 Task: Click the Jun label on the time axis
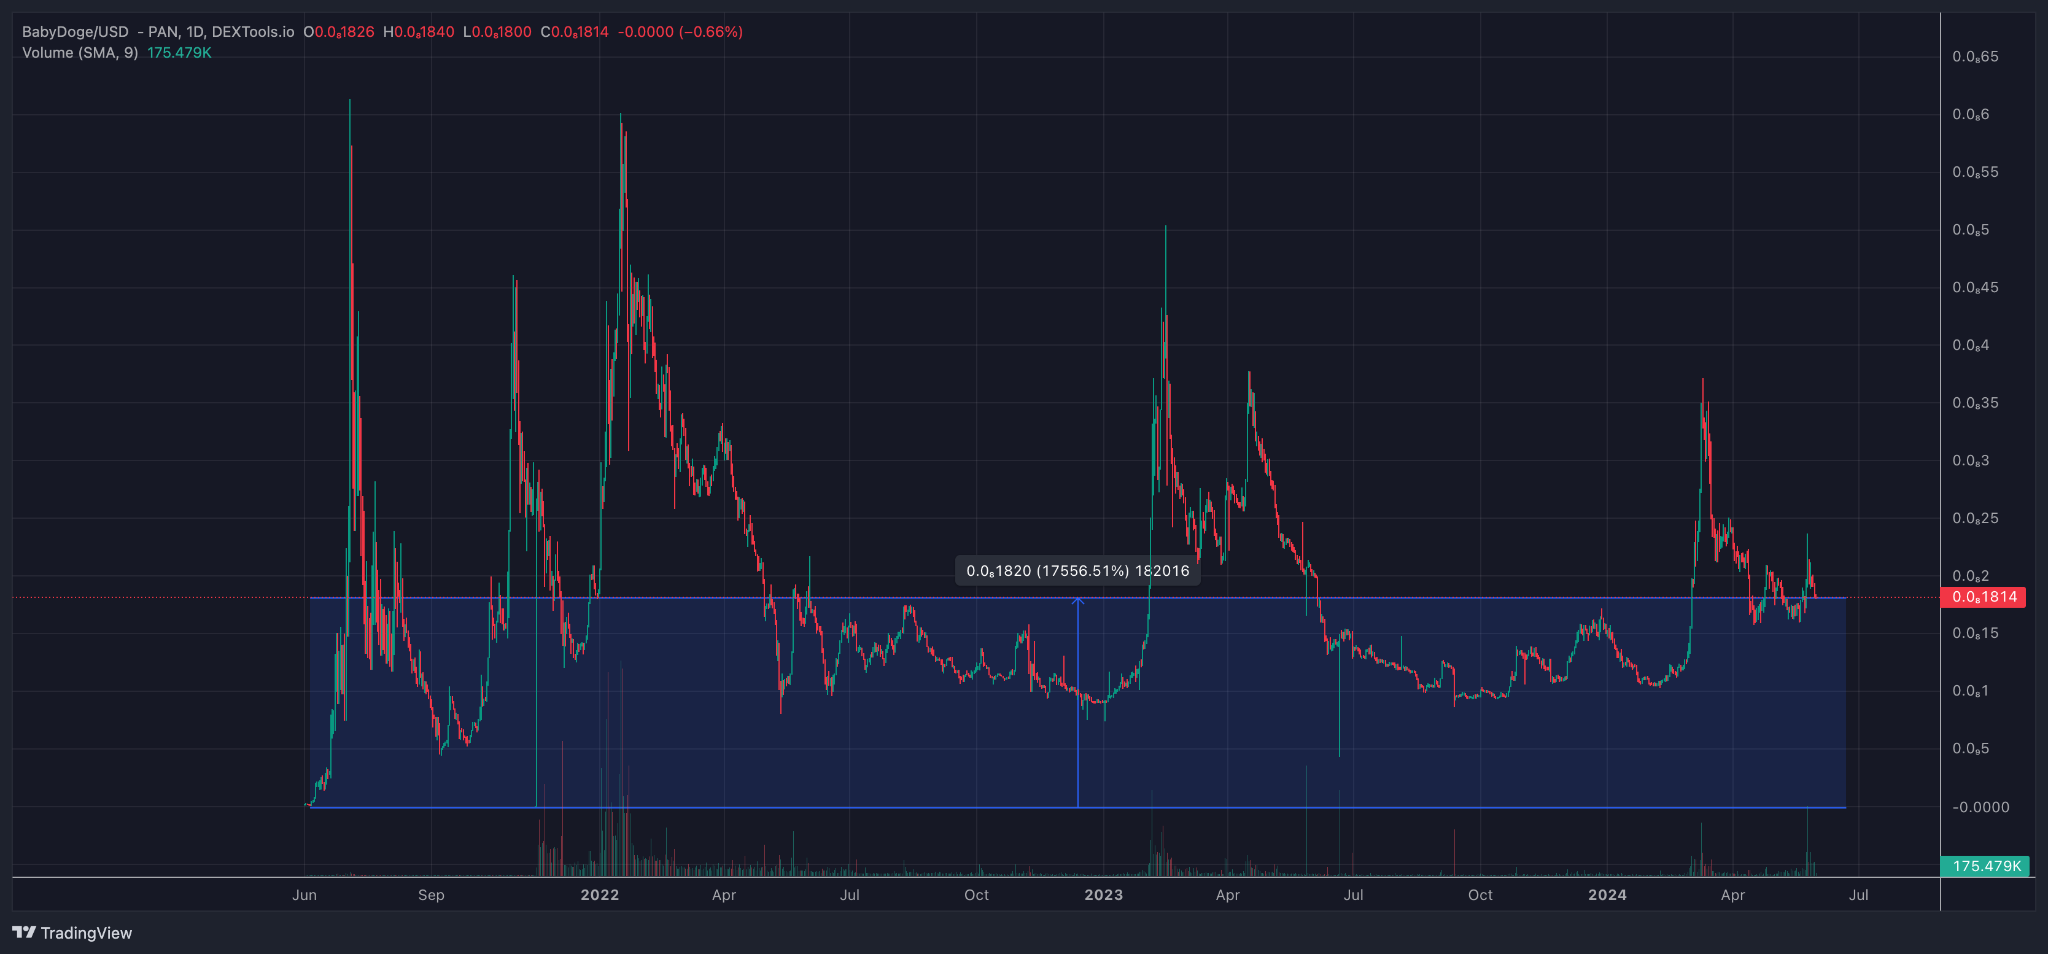click(x=304, y=895)
